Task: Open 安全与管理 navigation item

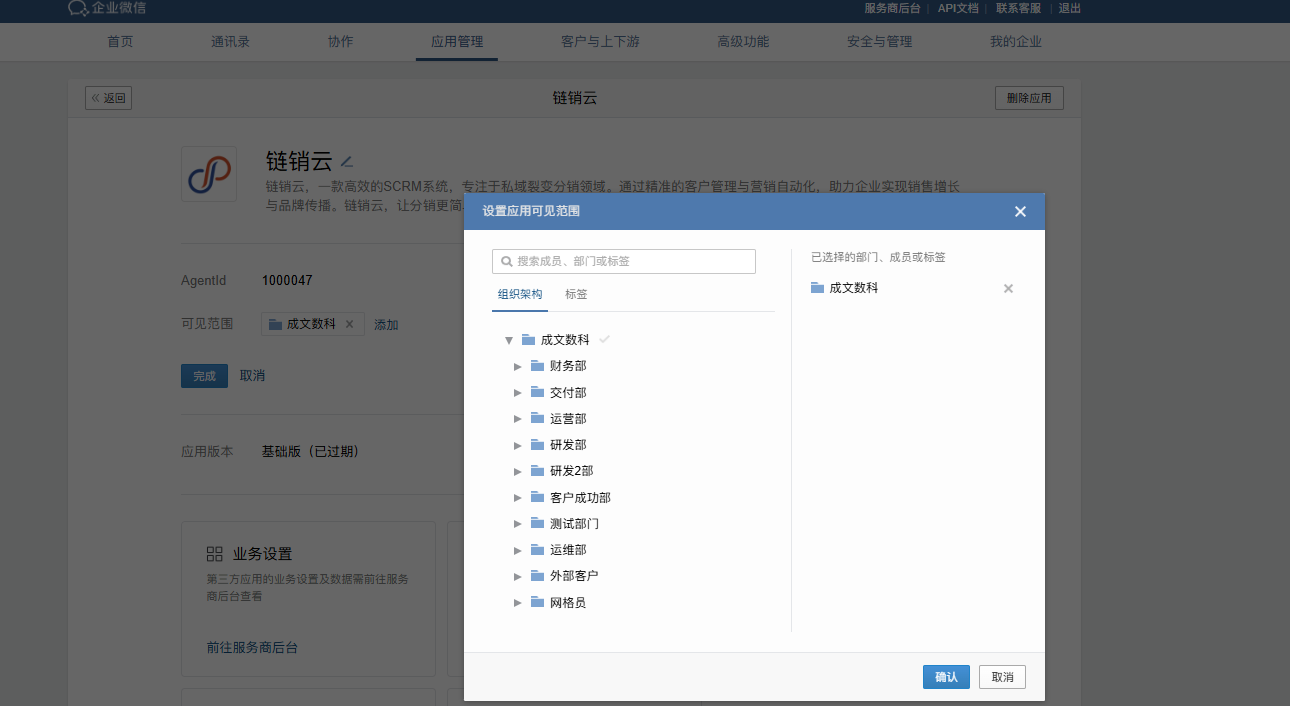Action: (x=879, y=42)
